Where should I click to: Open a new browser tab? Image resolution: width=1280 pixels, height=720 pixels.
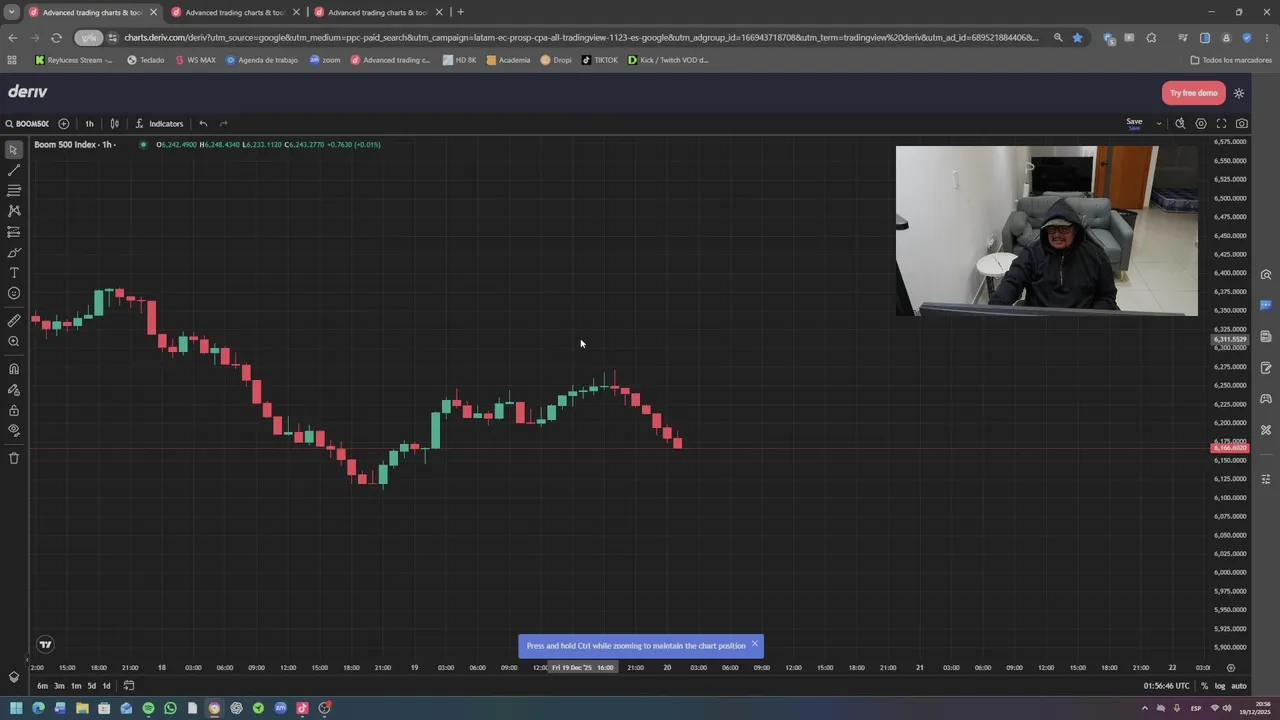pos(460,12)
